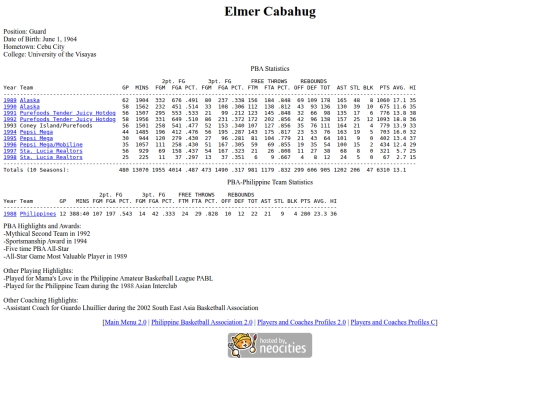Click 'PBA-Philippine Team Statistics' title
The width and height of the screenshot is (540, 405).
point(270,182)
